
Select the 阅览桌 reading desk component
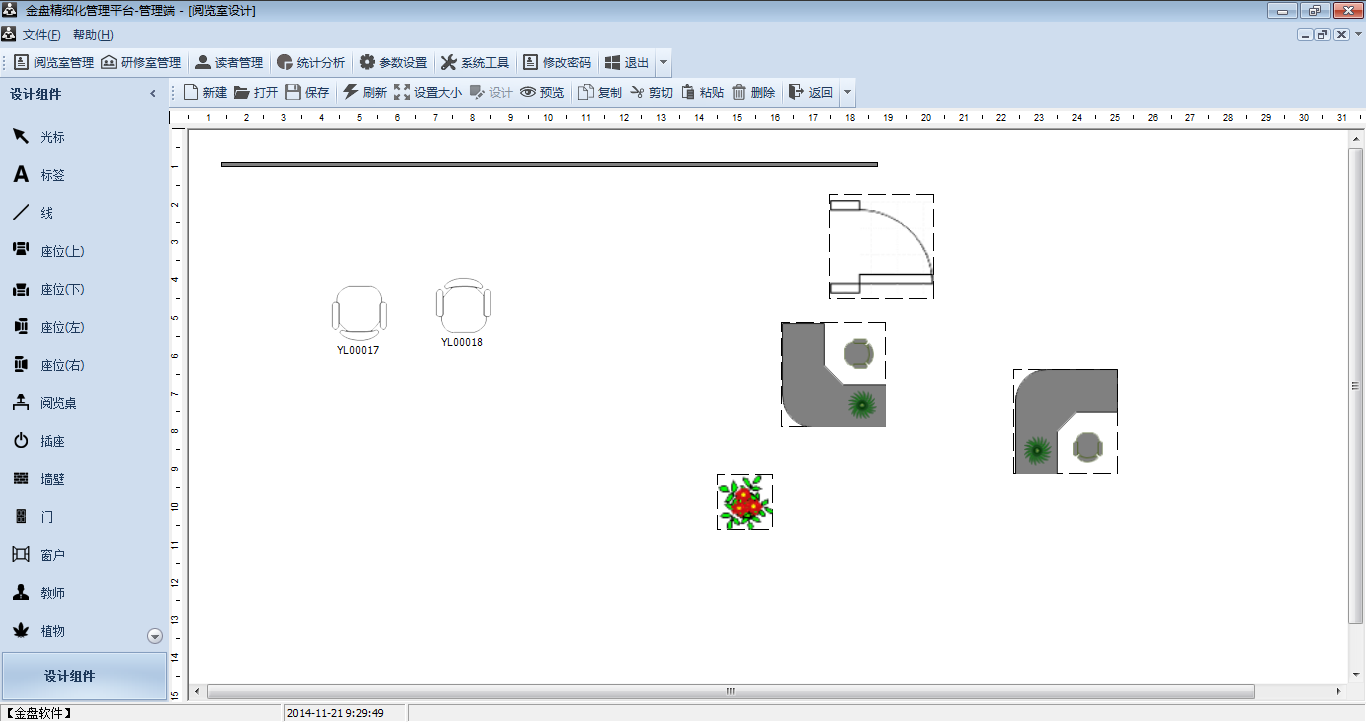pyautogui.click(x=45, y=403)
